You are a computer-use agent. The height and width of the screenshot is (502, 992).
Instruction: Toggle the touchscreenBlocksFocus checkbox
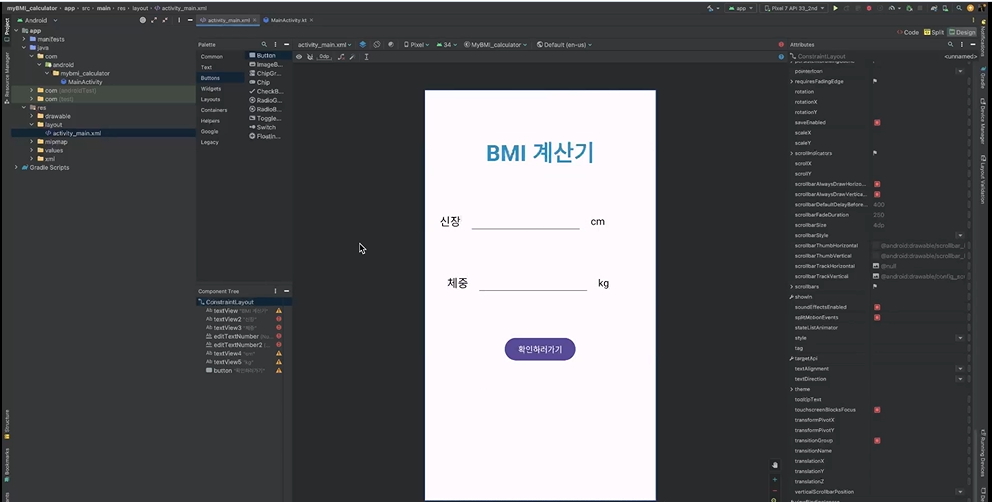click(877, 410)
